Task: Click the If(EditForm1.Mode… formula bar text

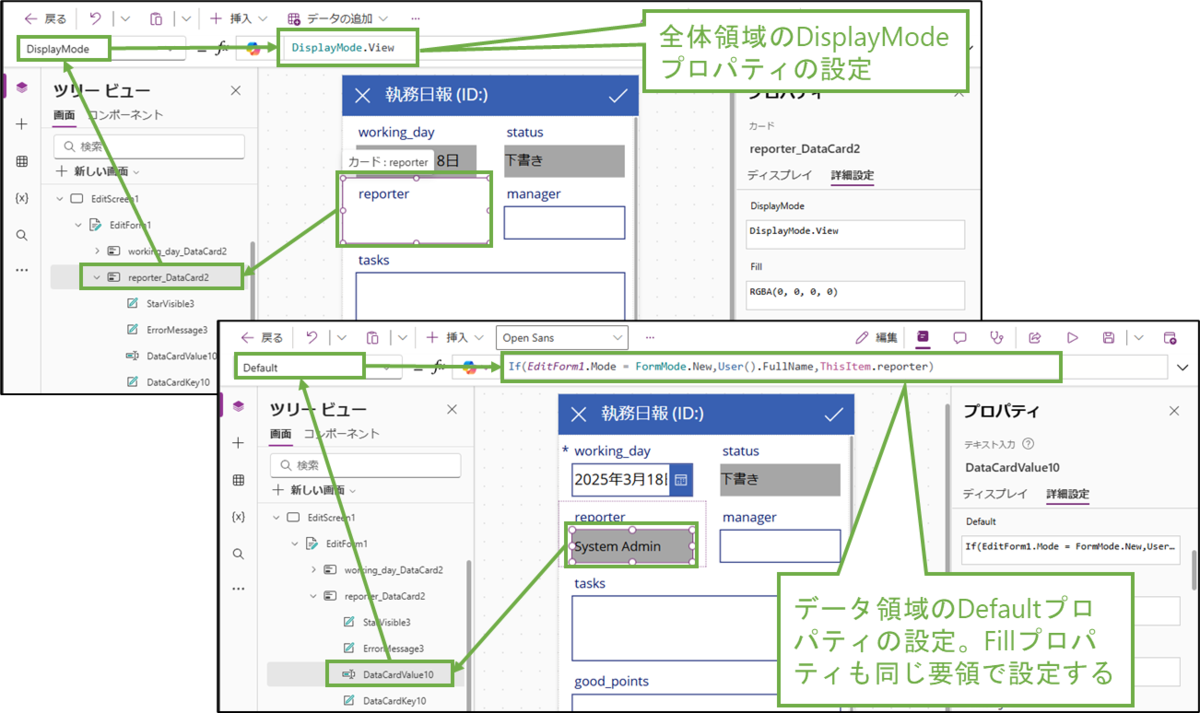Action: coord(720,367)
